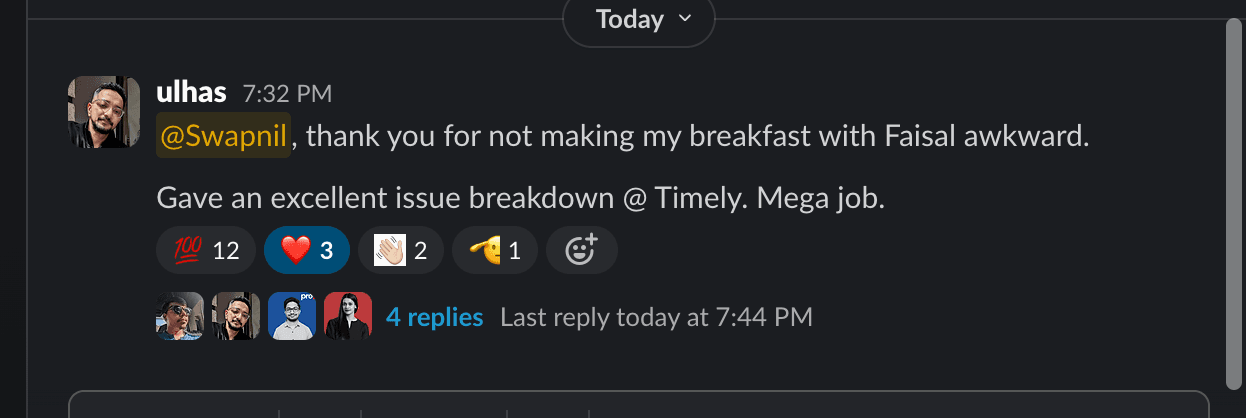Toggle the saluting face reaction

494,250
